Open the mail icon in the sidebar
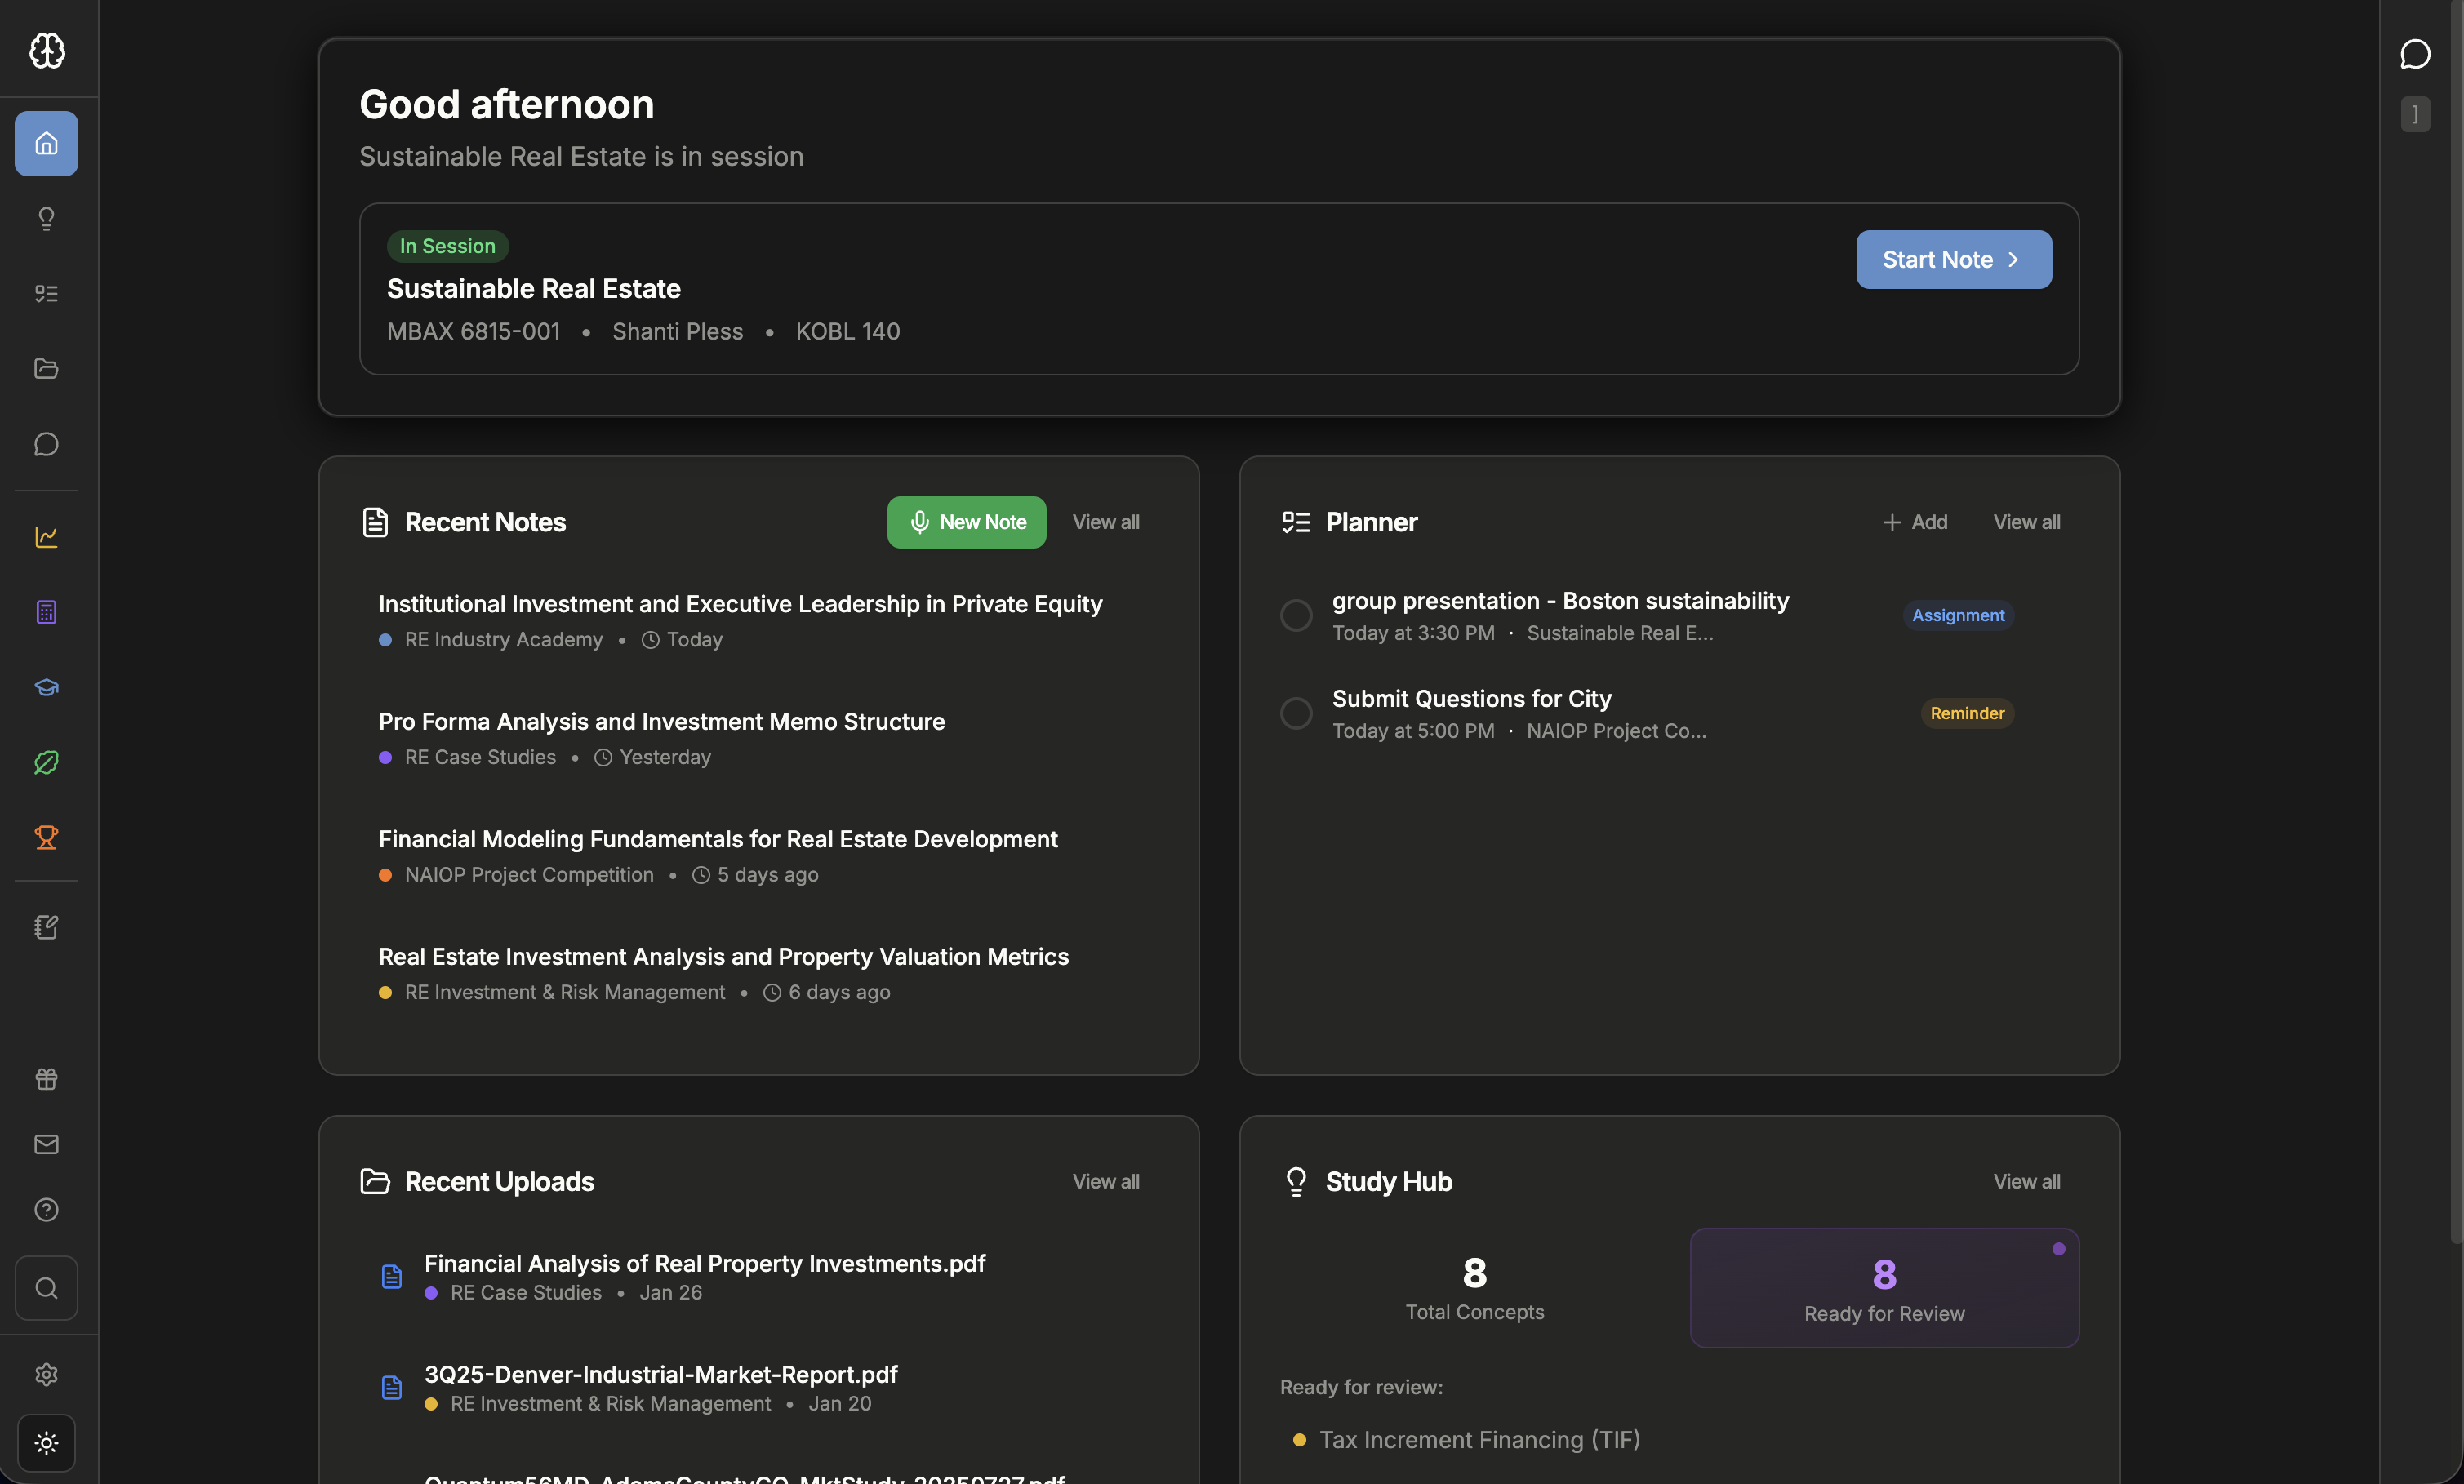The height and width of the screenshot is (1484, 2464). pos(46,1143)
